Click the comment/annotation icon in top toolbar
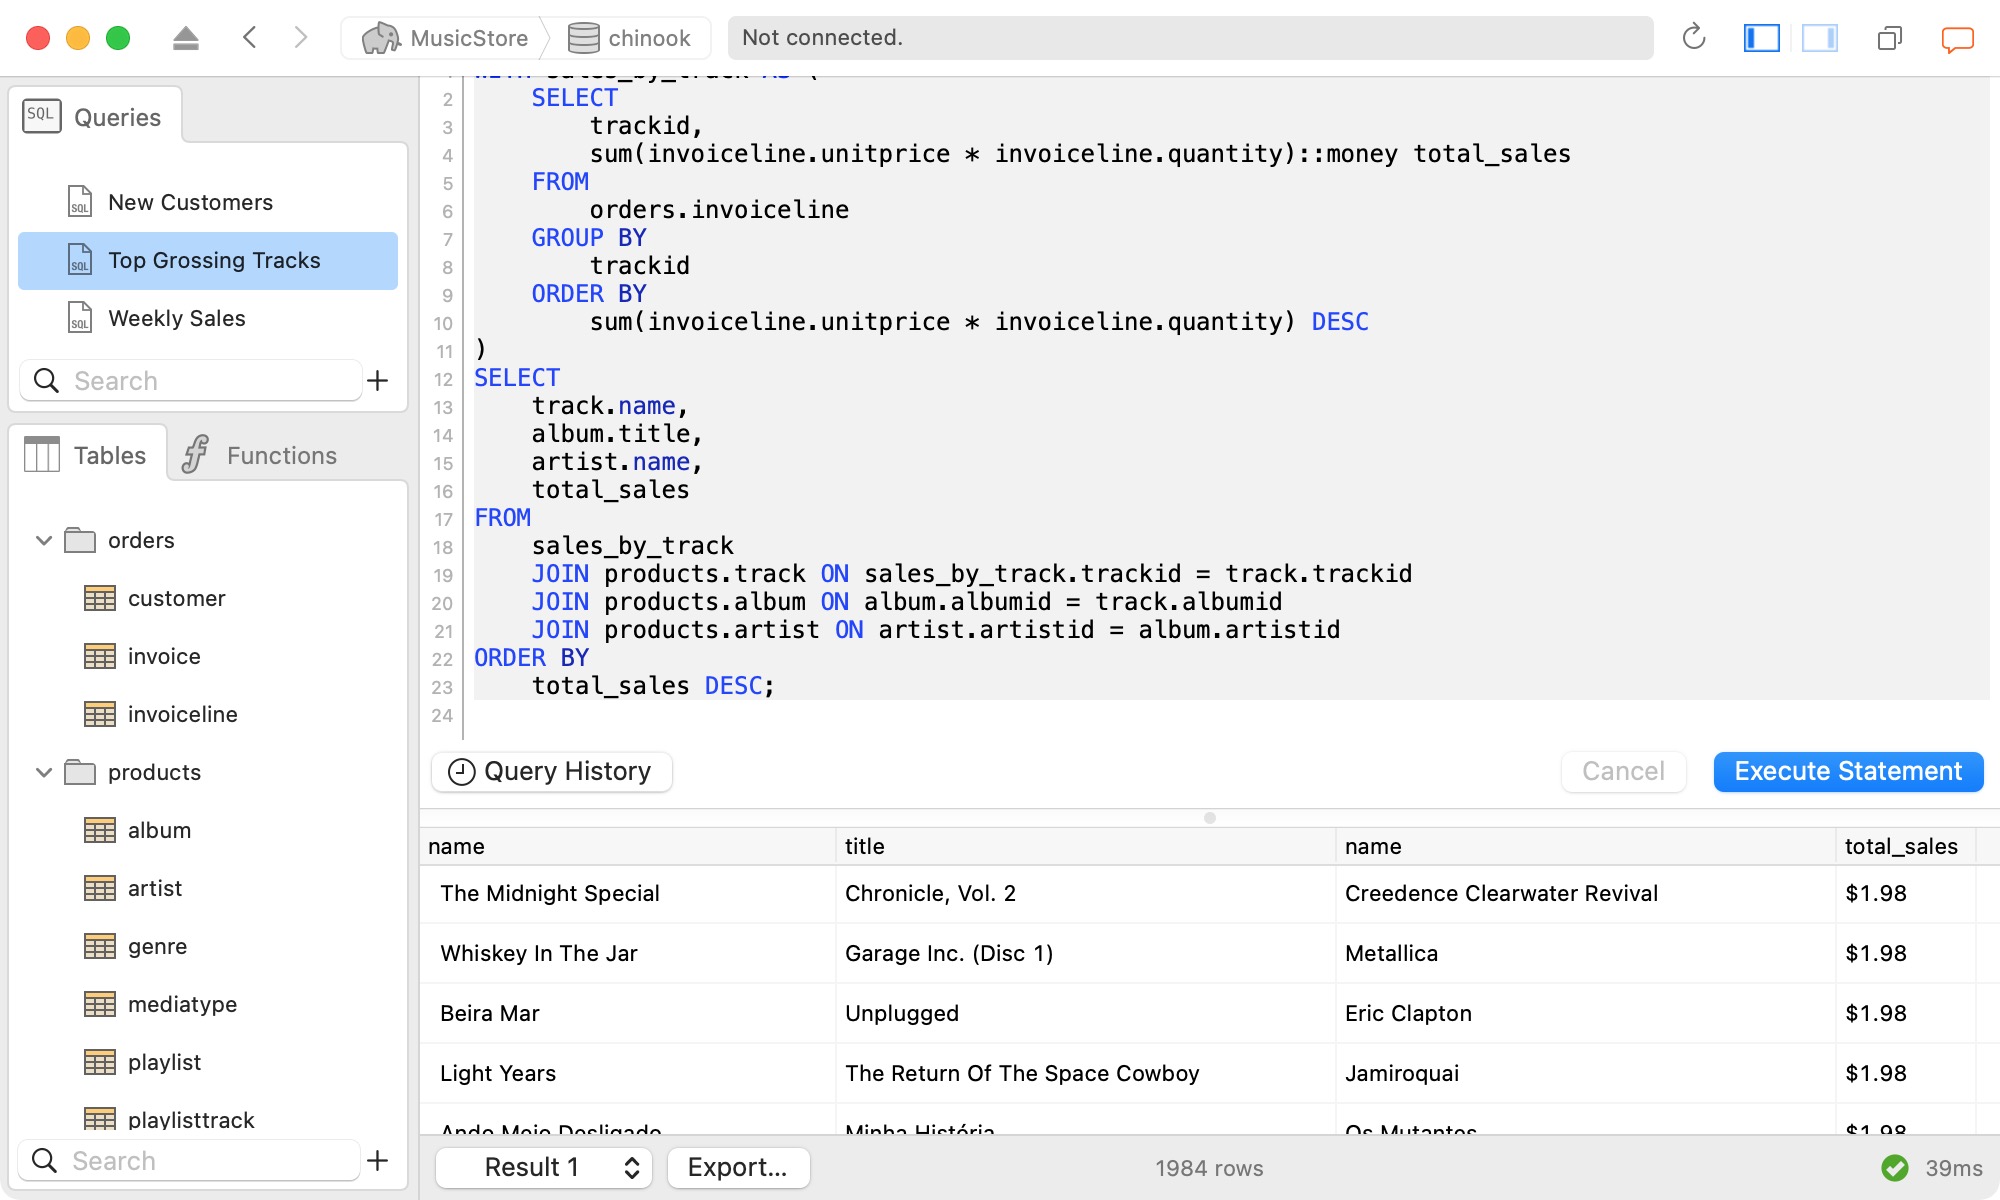Viewport: 2000px width, 1200px height. 1954,39
